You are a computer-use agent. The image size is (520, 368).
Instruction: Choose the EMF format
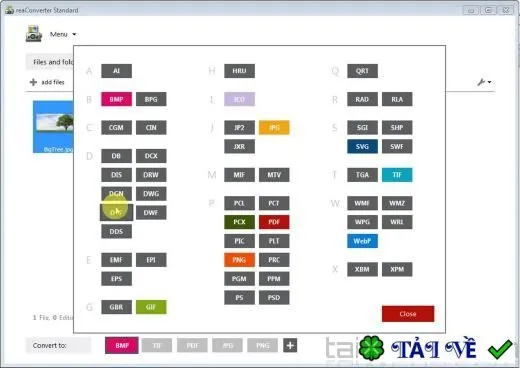(x=116, y=260)
